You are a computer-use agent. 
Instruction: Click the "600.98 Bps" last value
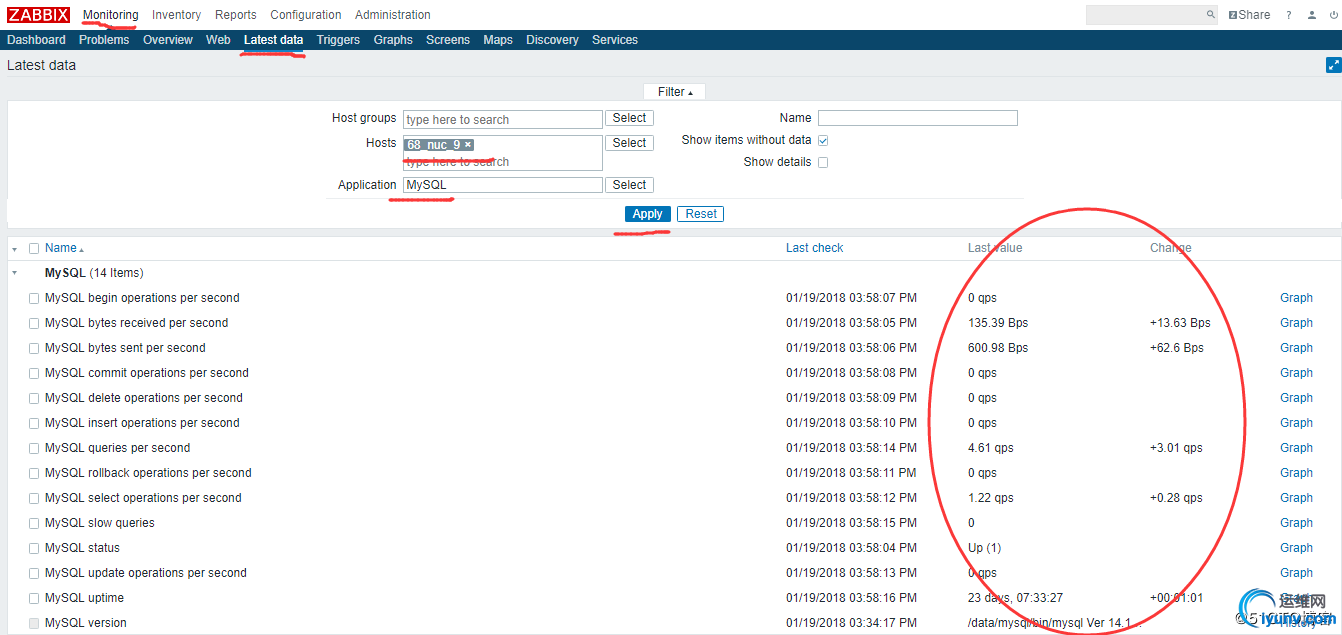coord(998,348)
